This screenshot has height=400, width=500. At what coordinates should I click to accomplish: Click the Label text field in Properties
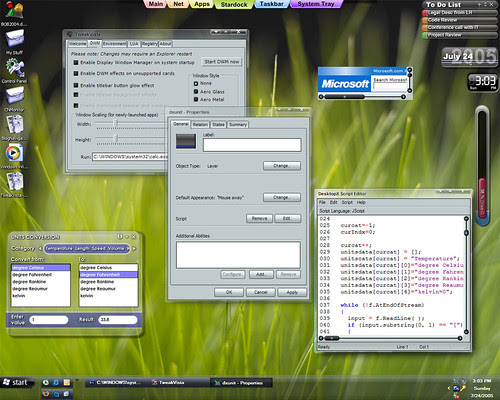pyautogui.click(x=252, y=145)
